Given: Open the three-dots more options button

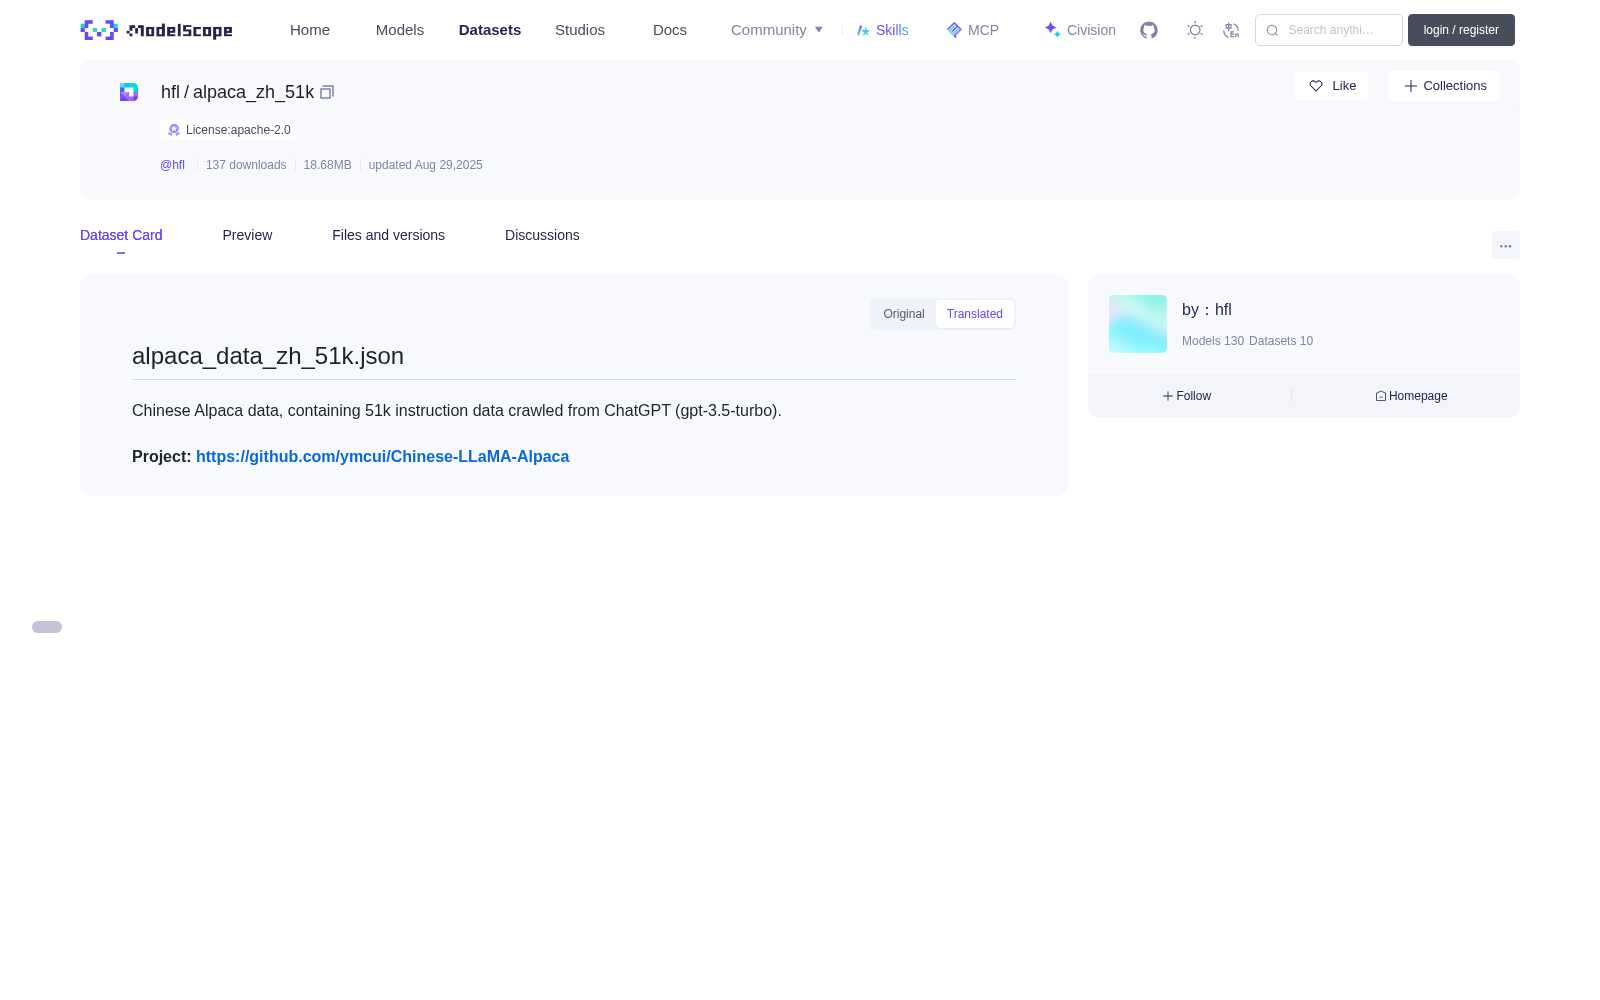Looking at the screenshot, I should [1506, 245].
